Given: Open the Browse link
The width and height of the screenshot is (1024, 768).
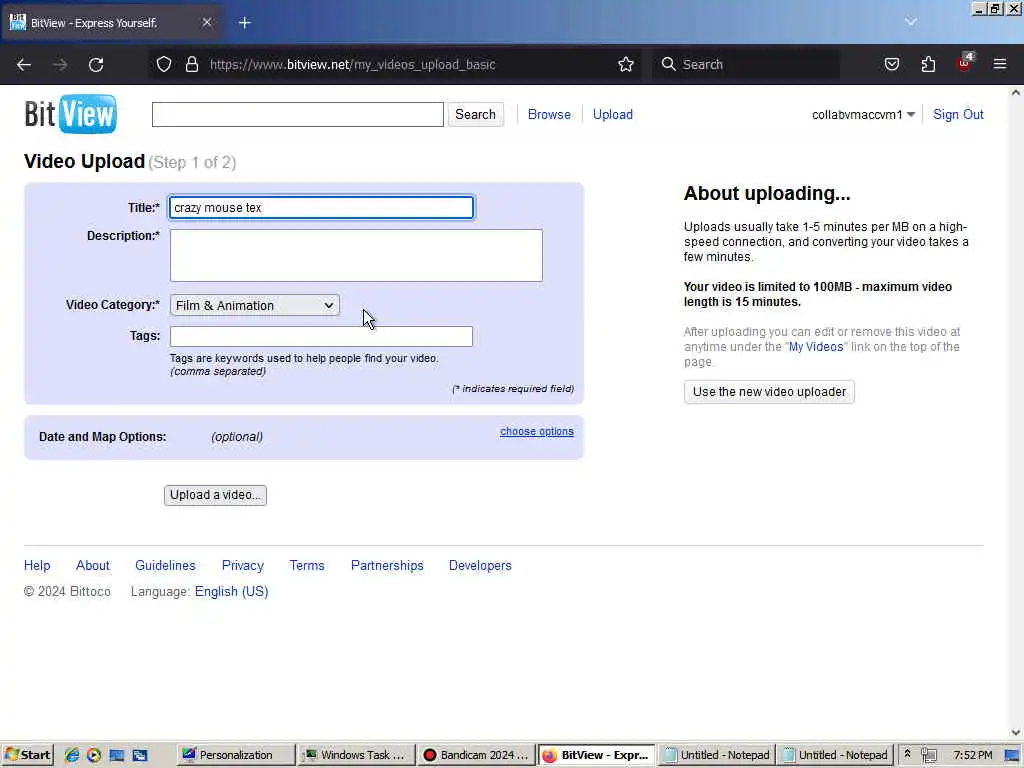Looking at the screenshot, I should 549,114.
